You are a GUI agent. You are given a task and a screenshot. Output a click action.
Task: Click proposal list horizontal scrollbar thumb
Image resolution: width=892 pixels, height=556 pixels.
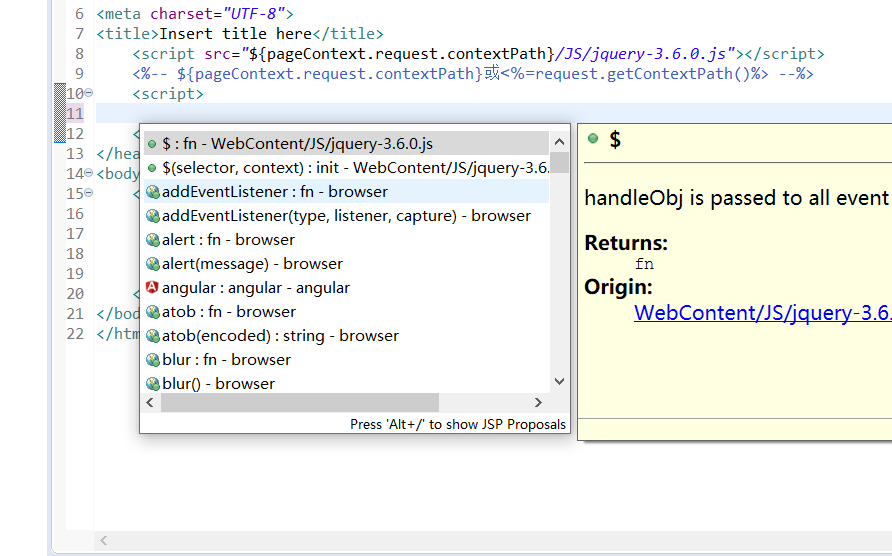click(300, 402)
